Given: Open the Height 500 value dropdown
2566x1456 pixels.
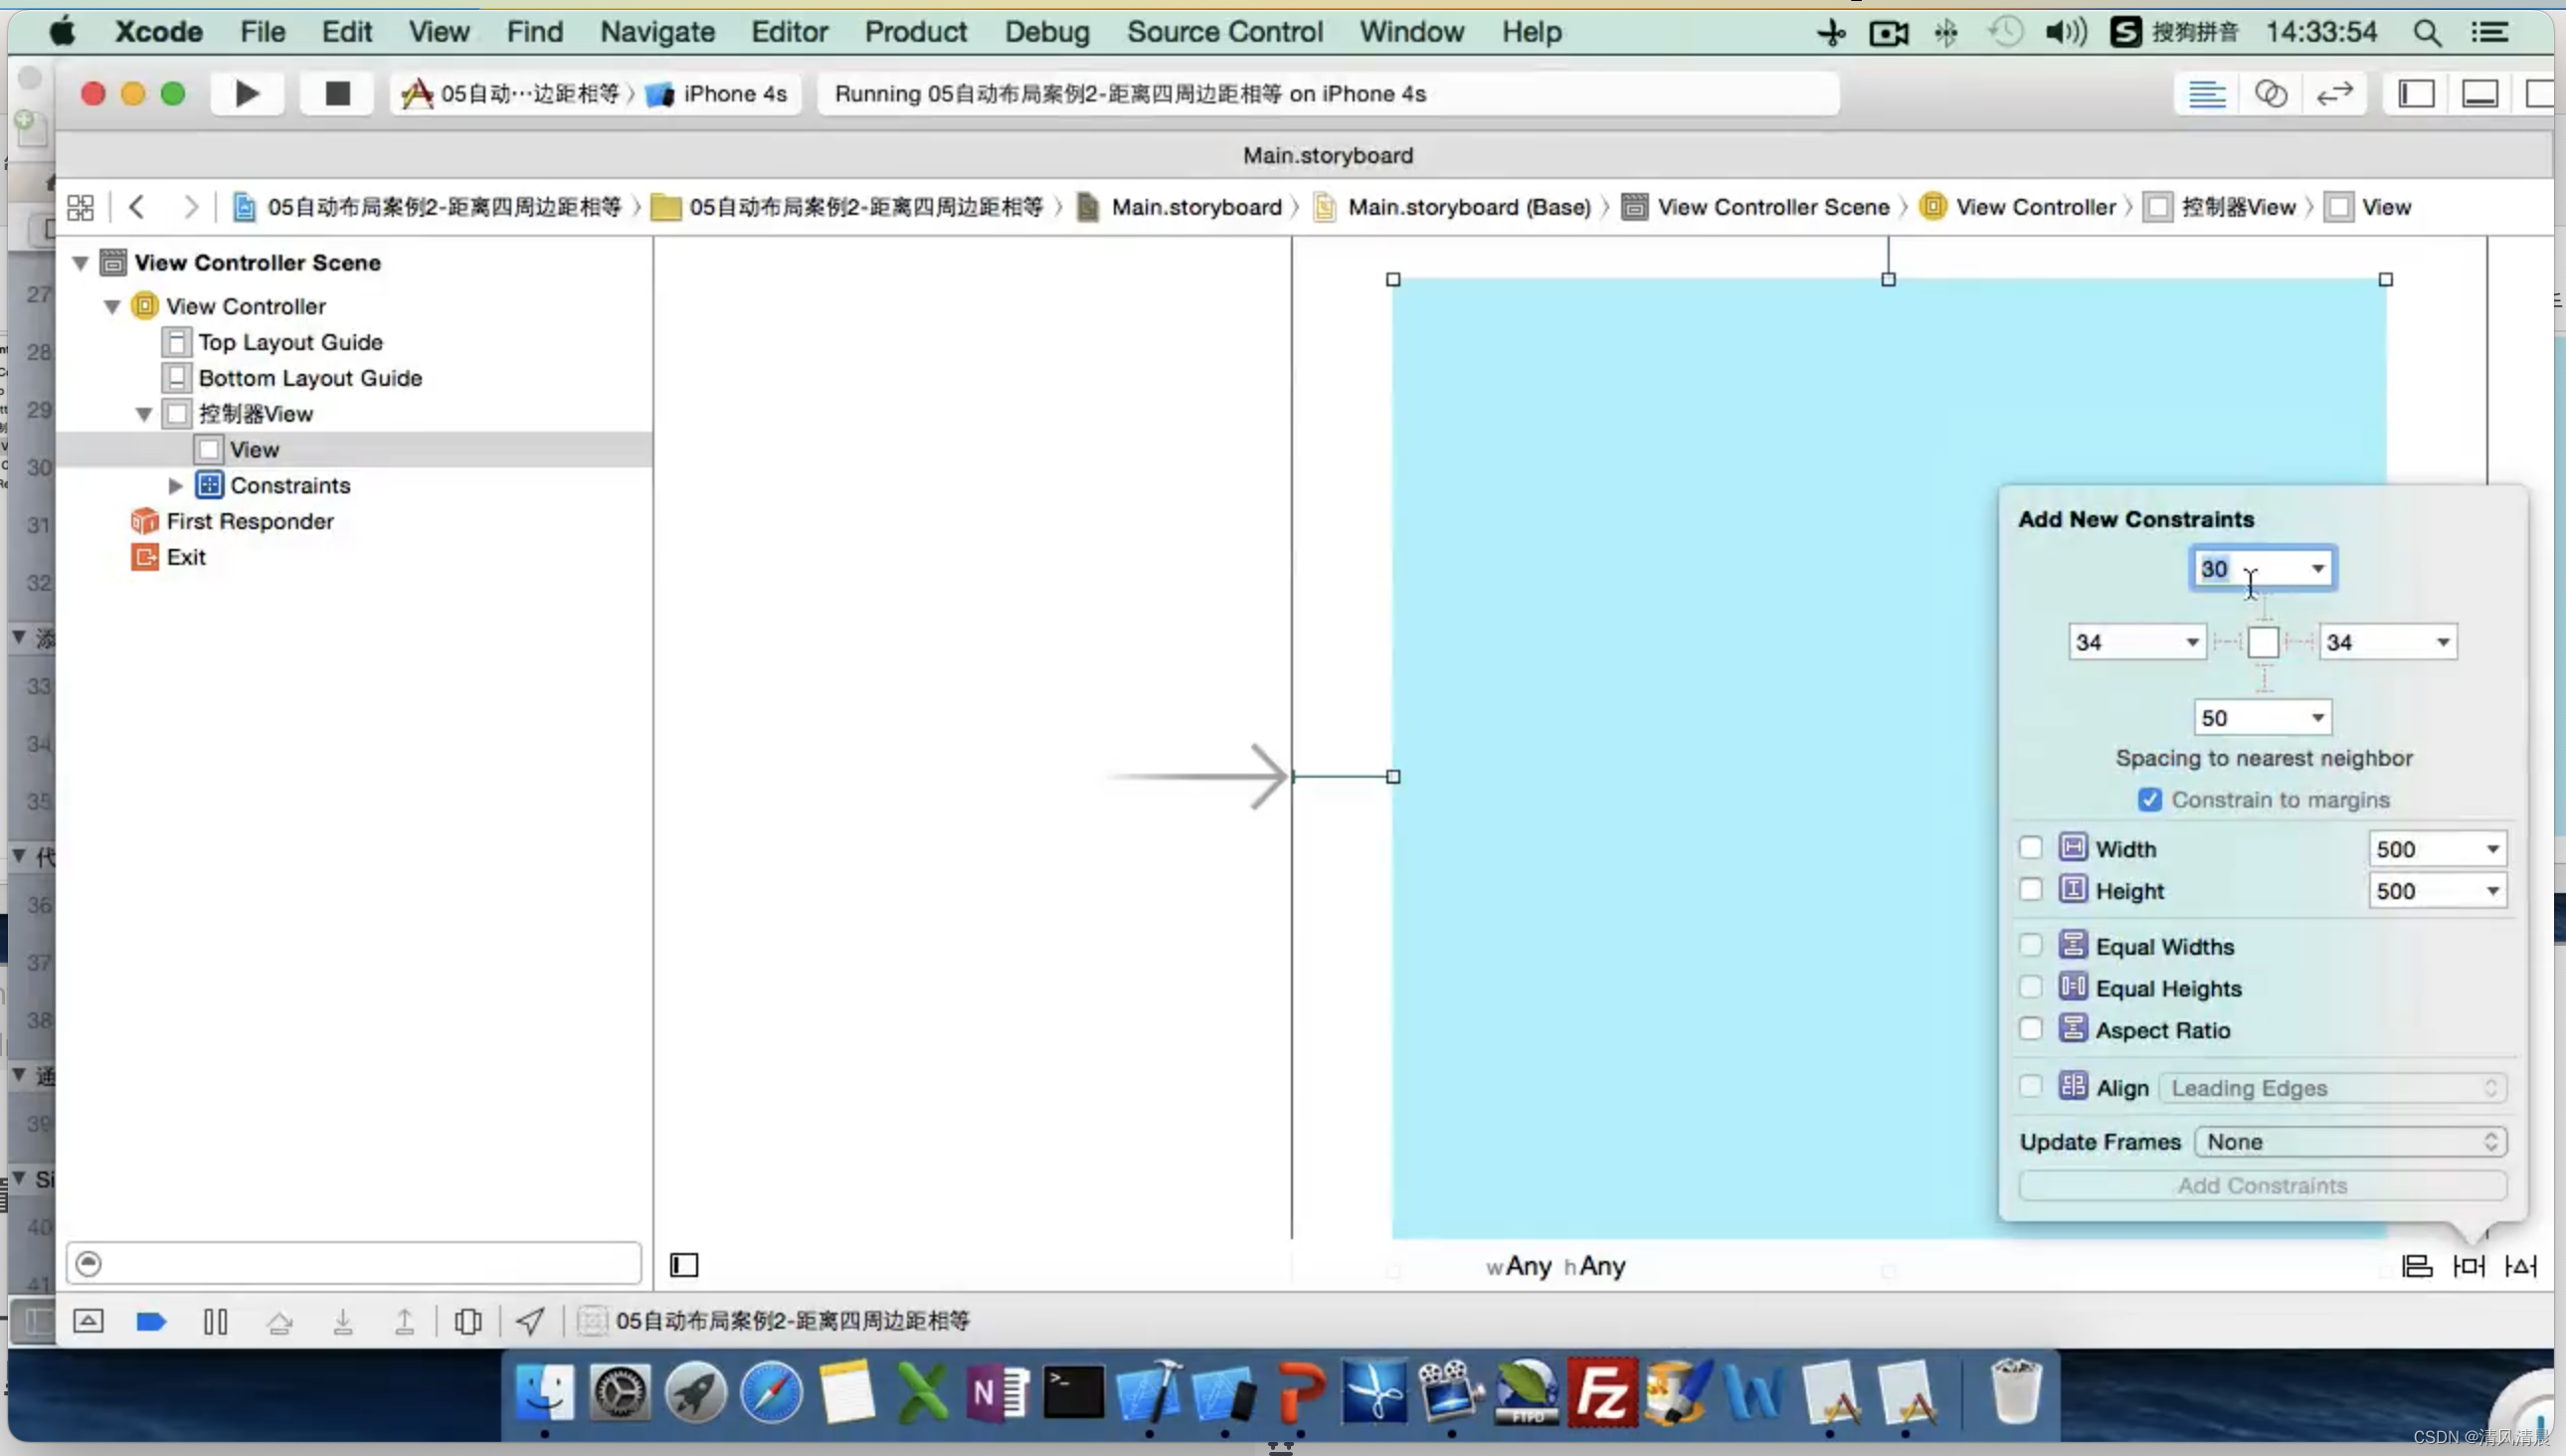Looking at the screenshot, I should tap(2492, 891).
